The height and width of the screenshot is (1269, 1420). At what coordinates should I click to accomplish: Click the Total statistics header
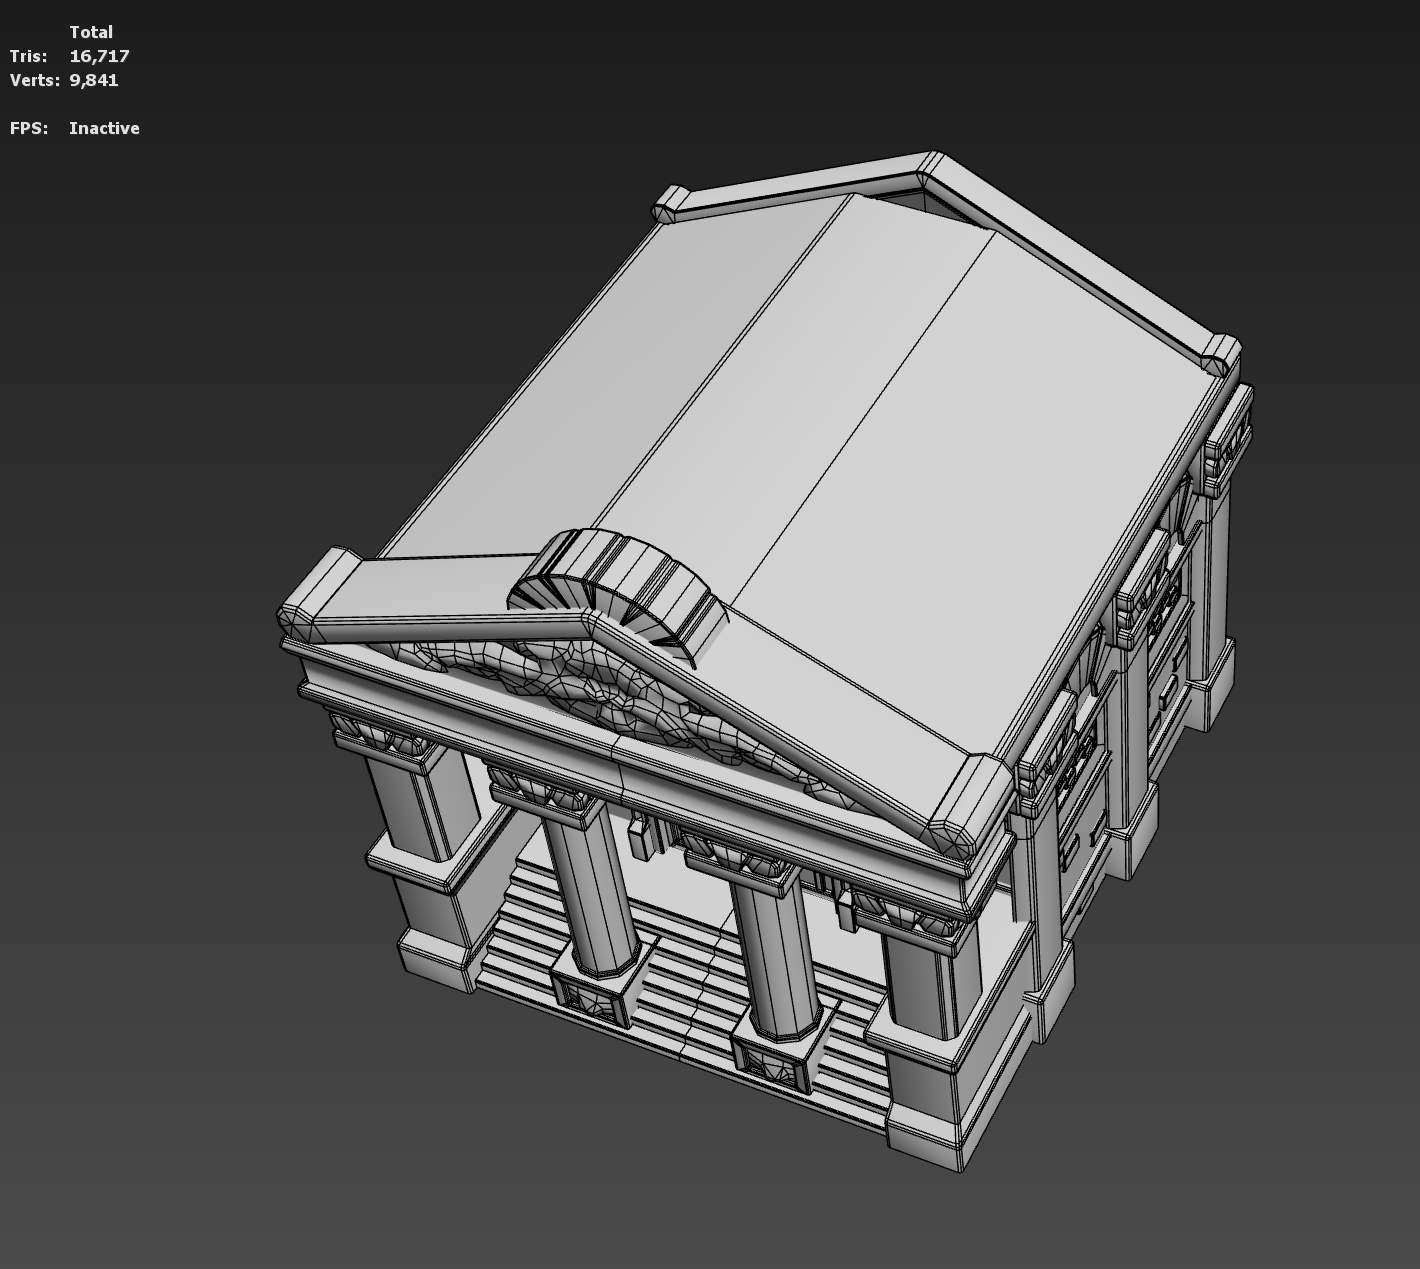pos(91,32)
